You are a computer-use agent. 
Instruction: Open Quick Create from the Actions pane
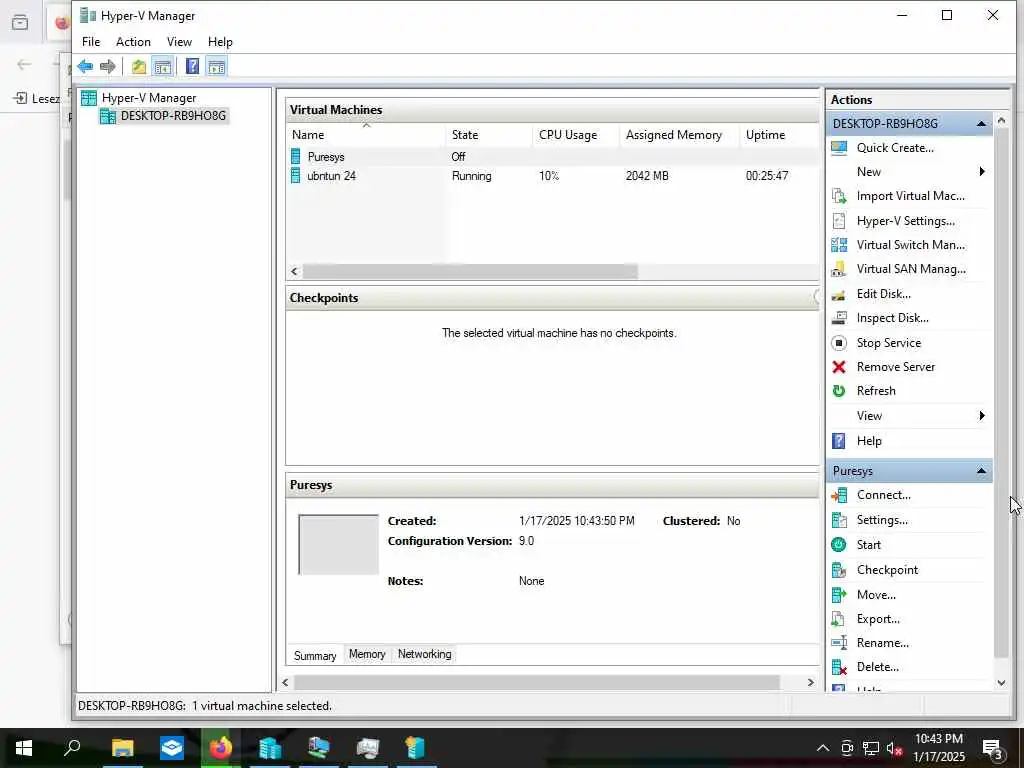pyautogui.click(x=895, y=148)
